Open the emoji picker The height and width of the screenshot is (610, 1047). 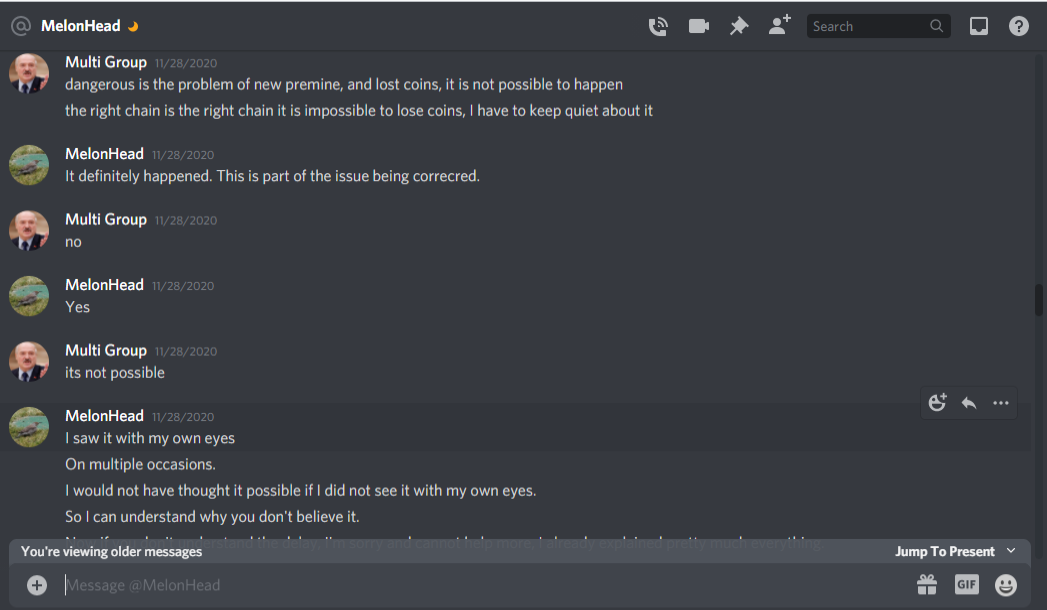tap(1006, 585)
